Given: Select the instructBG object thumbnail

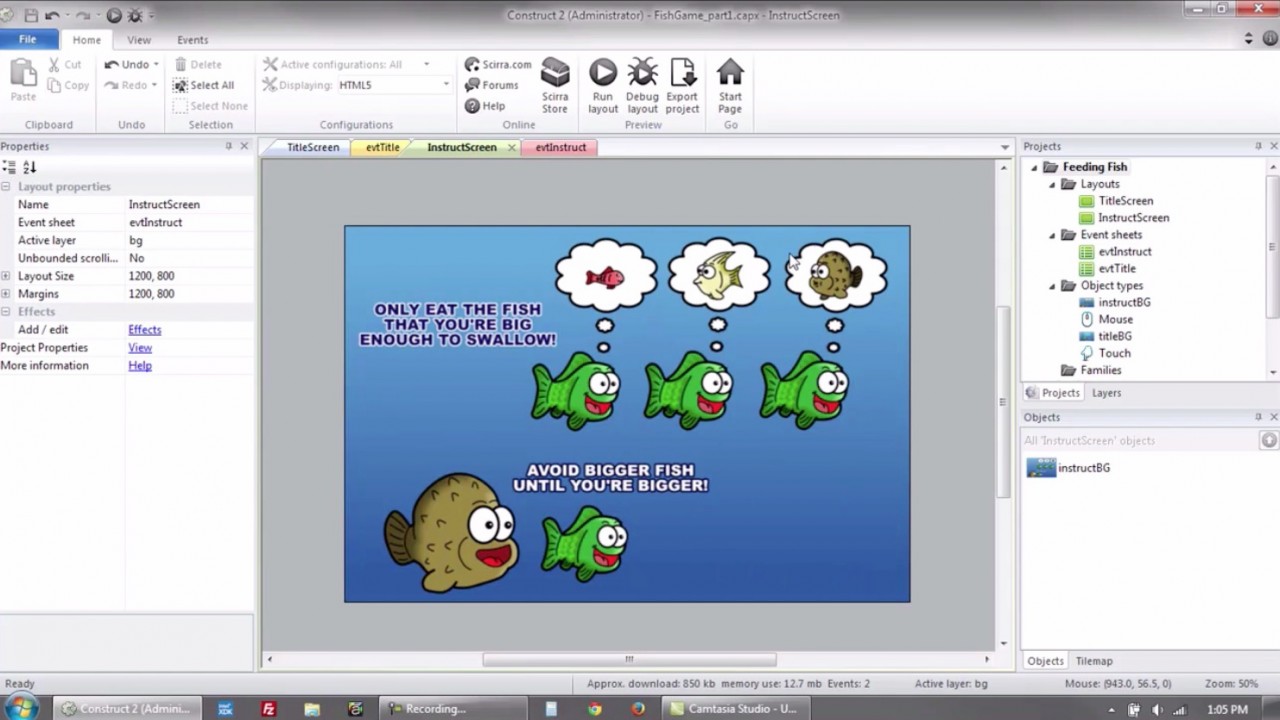Looking at the screenshot, I should click(x=1041, y=468).
